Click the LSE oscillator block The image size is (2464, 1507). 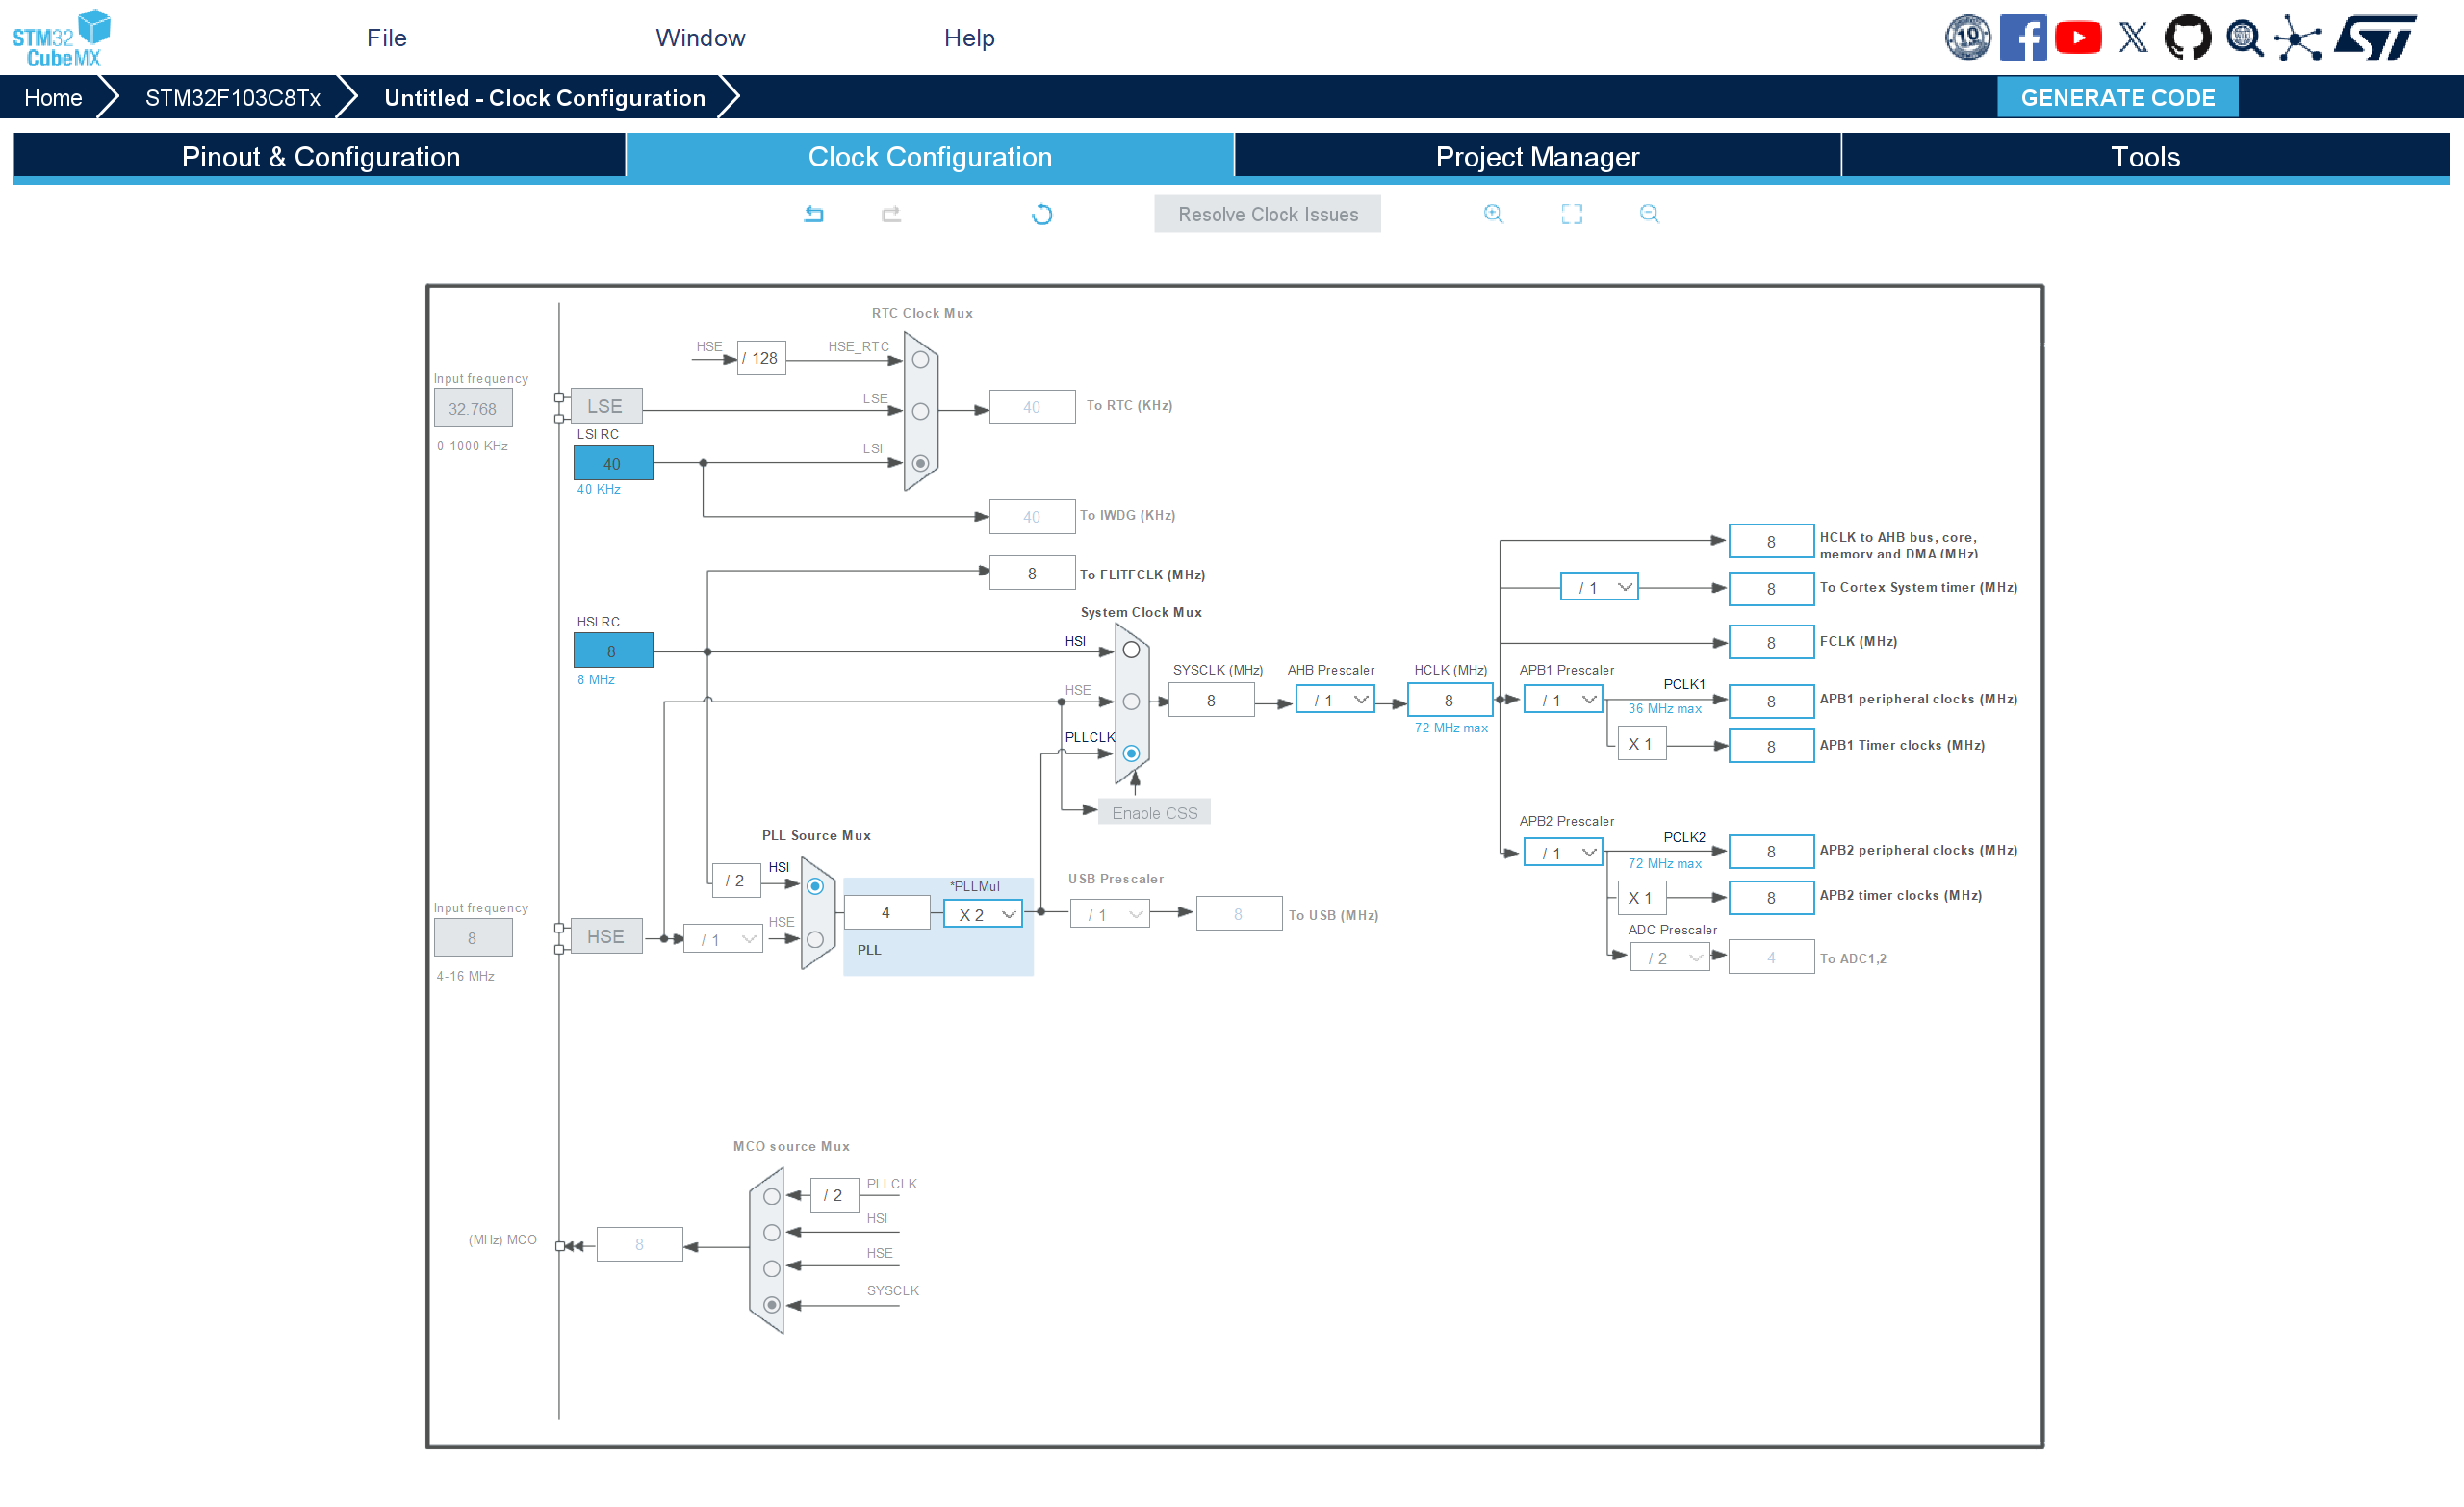(x=606, y=407)
